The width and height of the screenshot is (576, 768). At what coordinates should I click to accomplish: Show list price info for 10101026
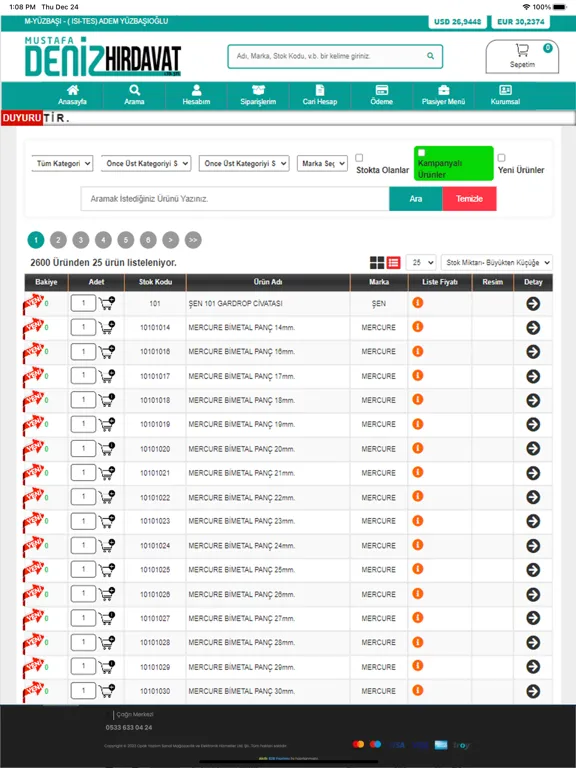[x=417, y=594]
